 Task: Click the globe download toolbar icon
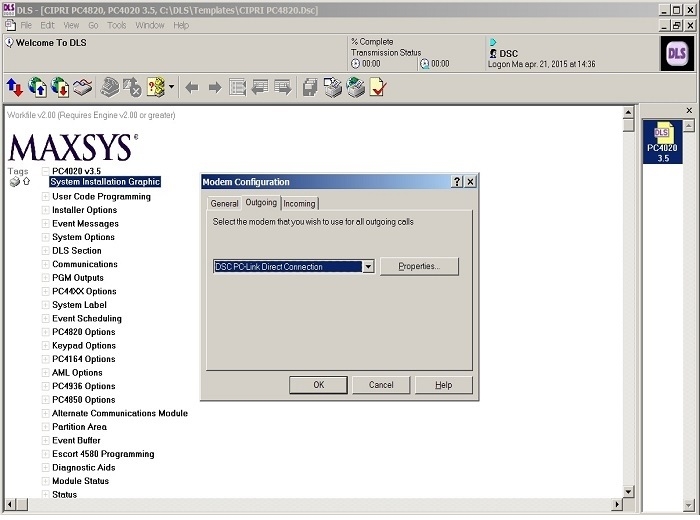tap(60, 87)
